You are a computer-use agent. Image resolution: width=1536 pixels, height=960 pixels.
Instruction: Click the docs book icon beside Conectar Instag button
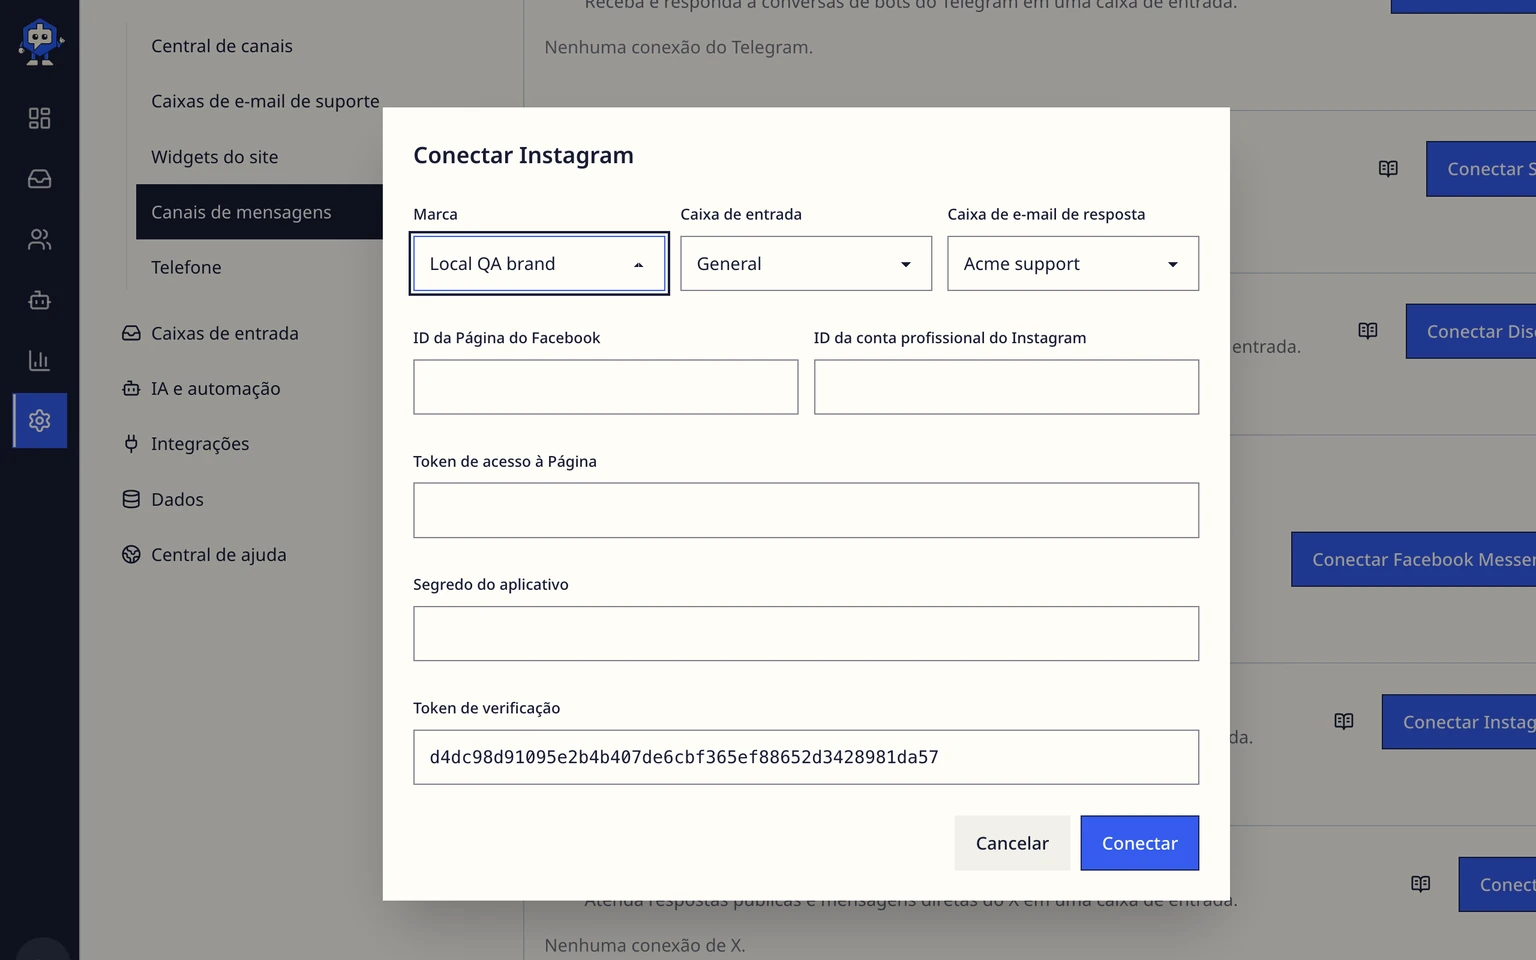[1344, 722]
